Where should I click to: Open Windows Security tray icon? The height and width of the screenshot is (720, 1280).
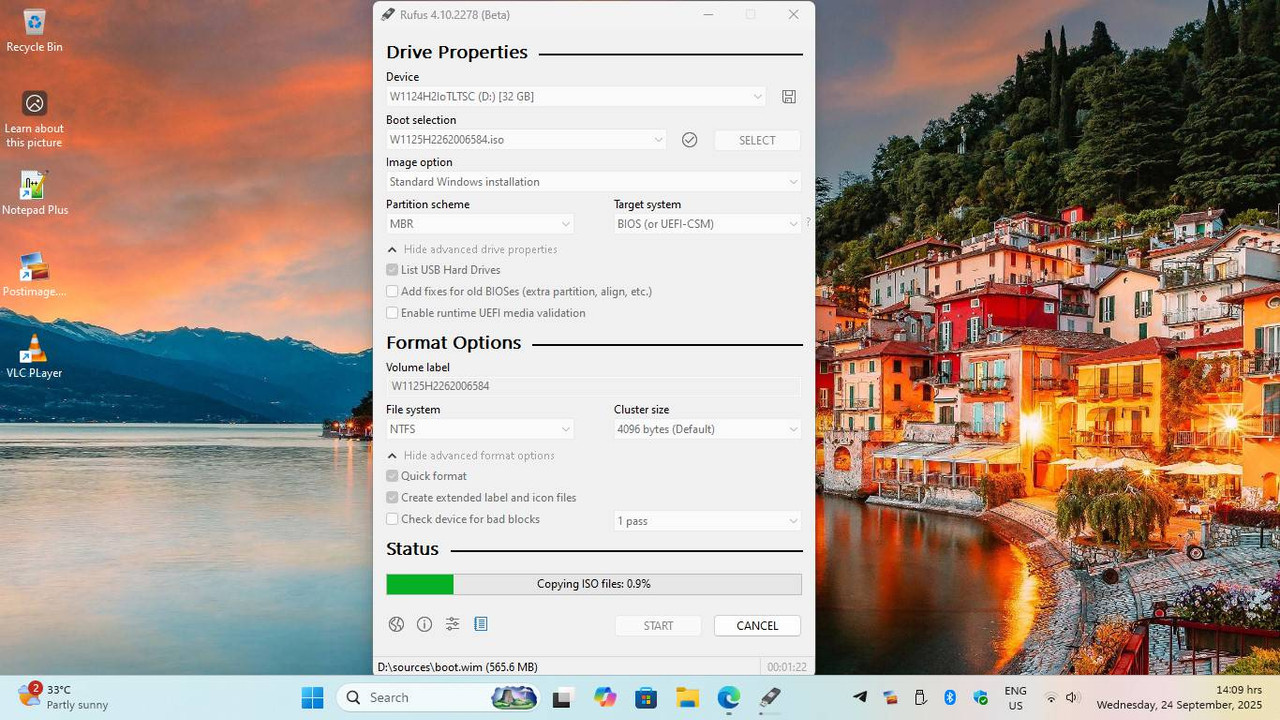tap(980, 697)
